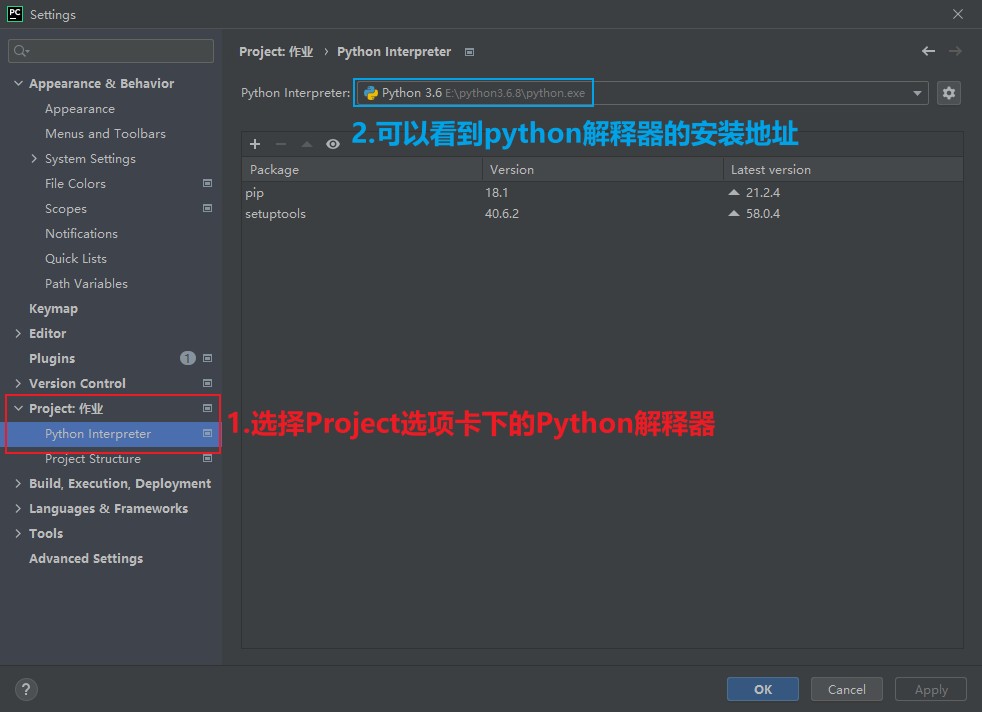Click the project-level icon beside breadcrumb
982x712 pixels.
469,52
